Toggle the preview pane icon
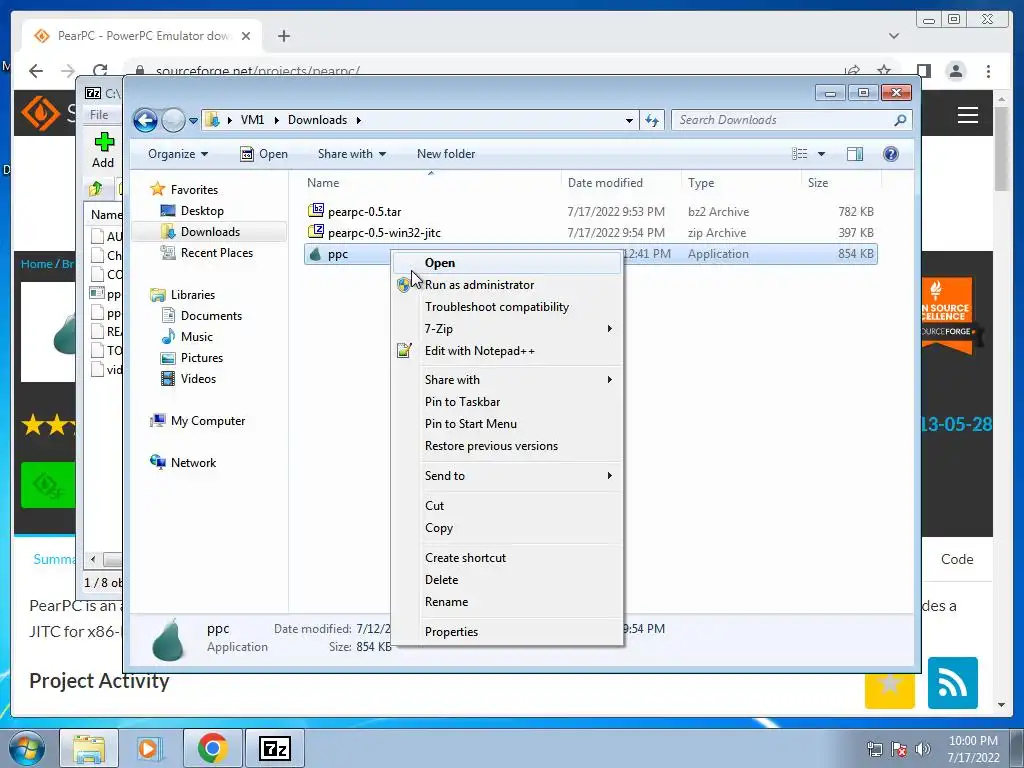 [x=855, y=154]
